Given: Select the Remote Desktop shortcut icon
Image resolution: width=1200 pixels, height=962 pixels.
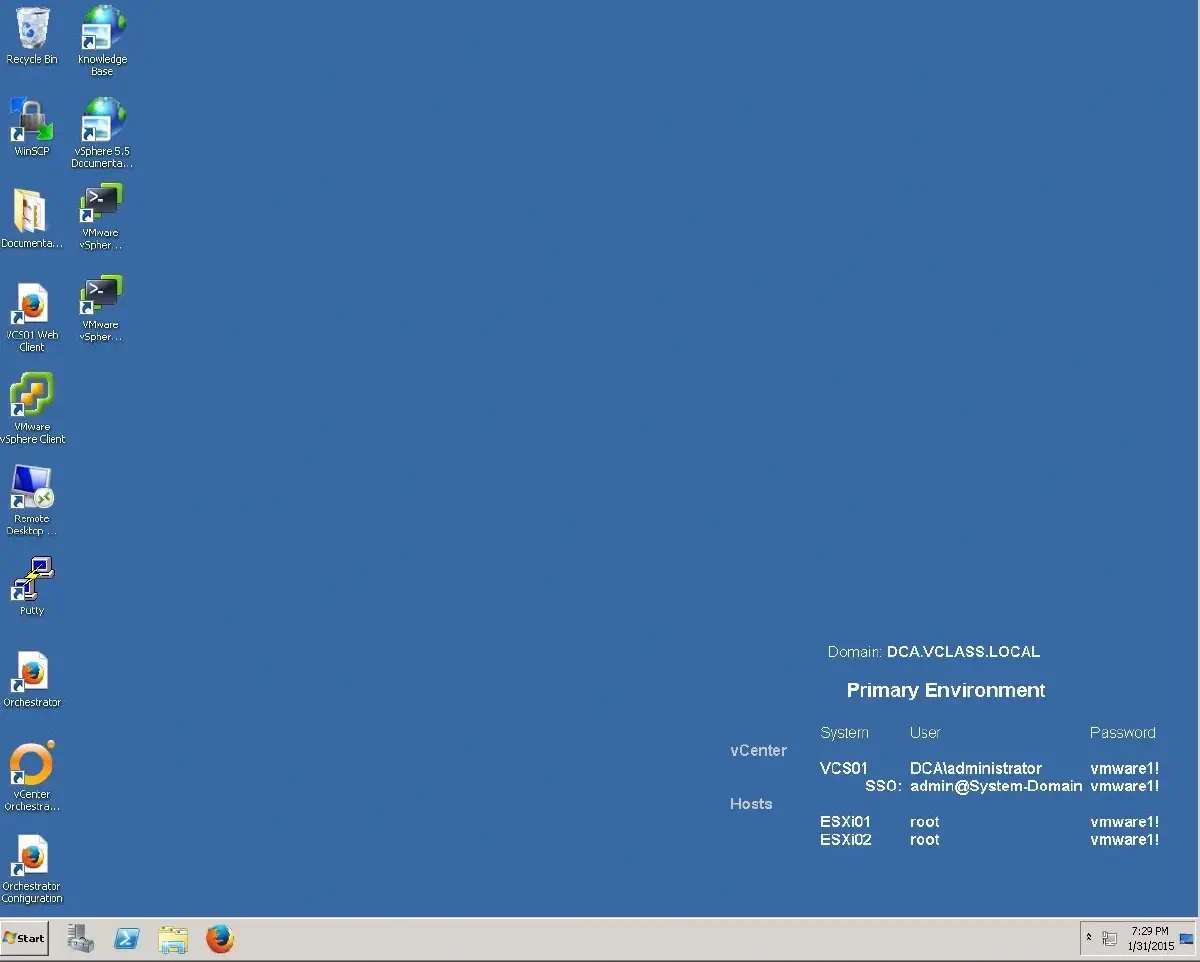Looking at the screenshot, I should tap(32, 489).
